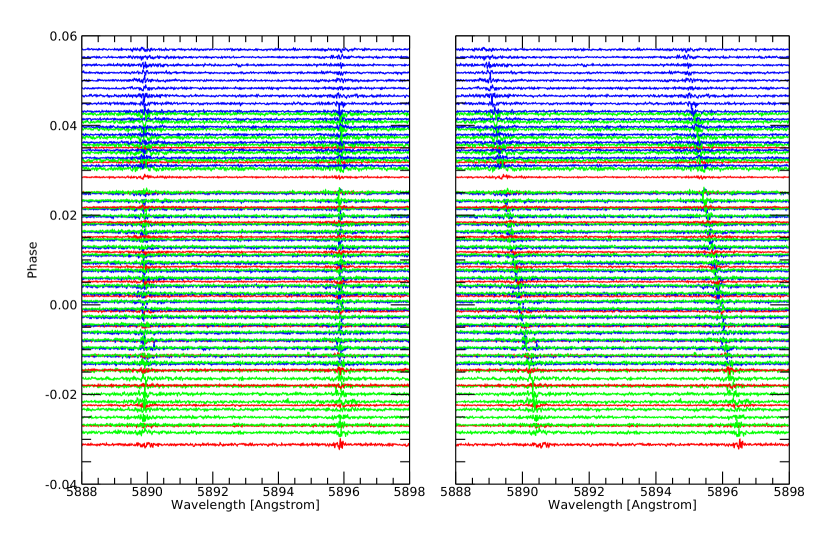
Task: Click the -0.02 tick label on Phase axis
Action: 61,394
